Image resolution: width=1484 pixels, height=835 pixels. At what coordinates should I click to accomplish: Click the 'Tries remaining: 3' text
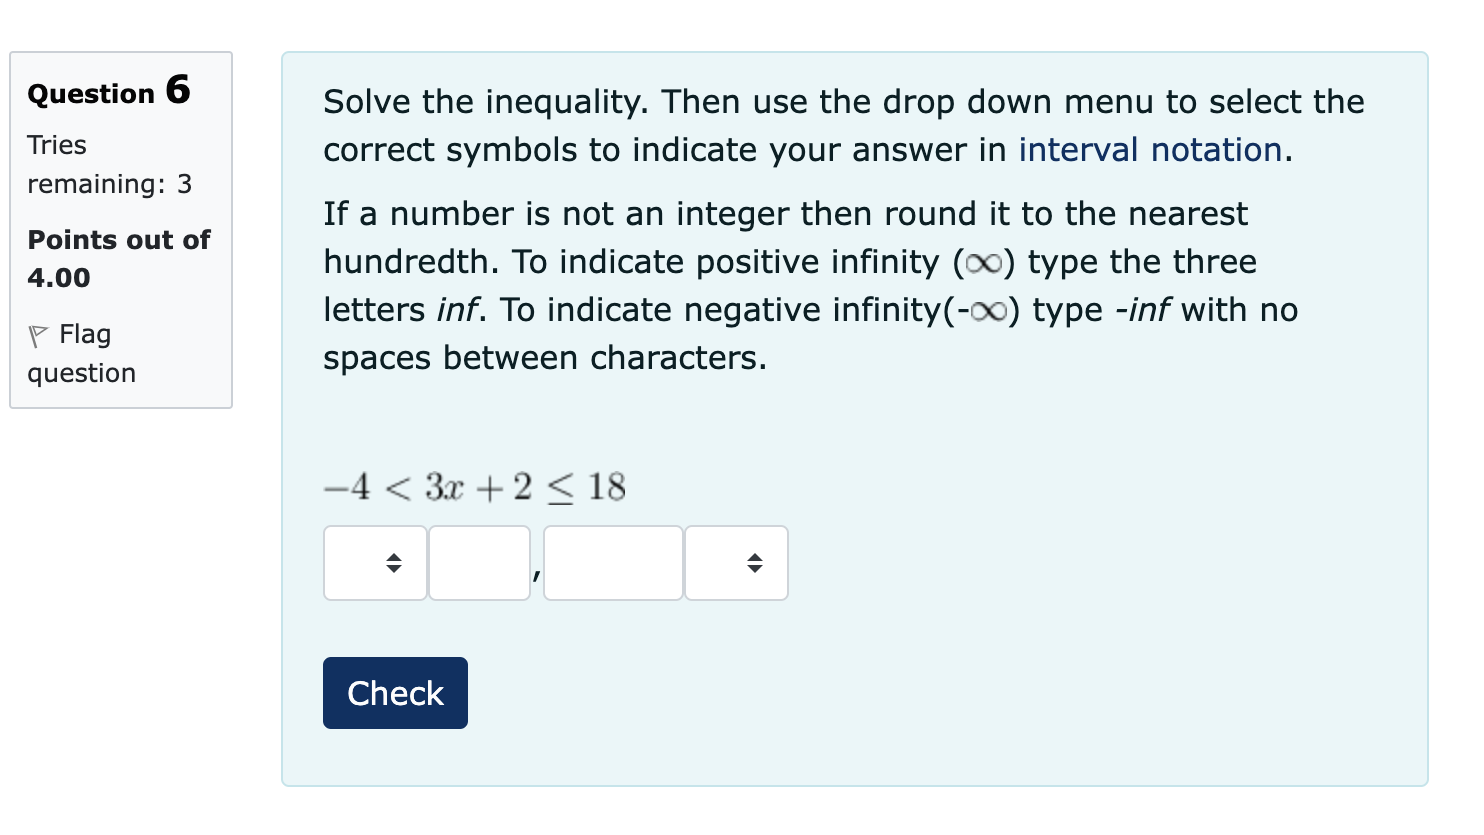point(108,164)
